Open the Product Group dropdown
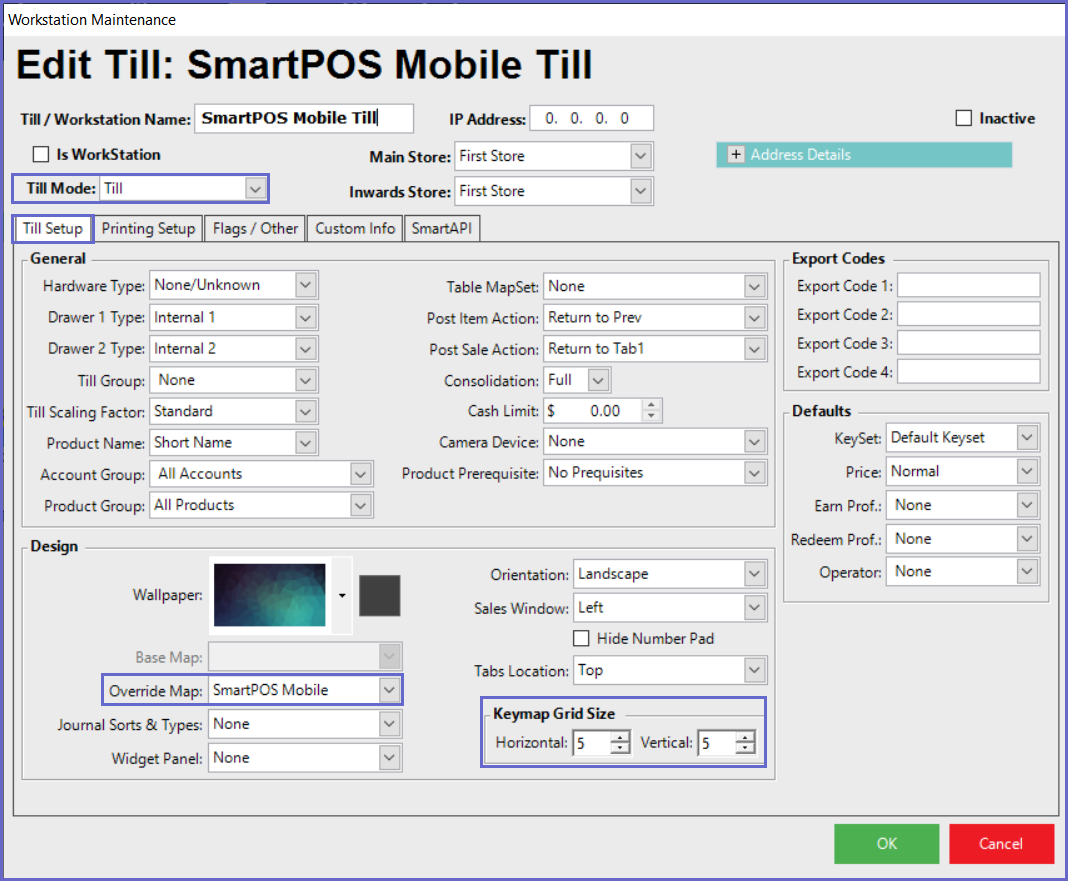Viewport: 1068px width, 881px height. (360, 506)
